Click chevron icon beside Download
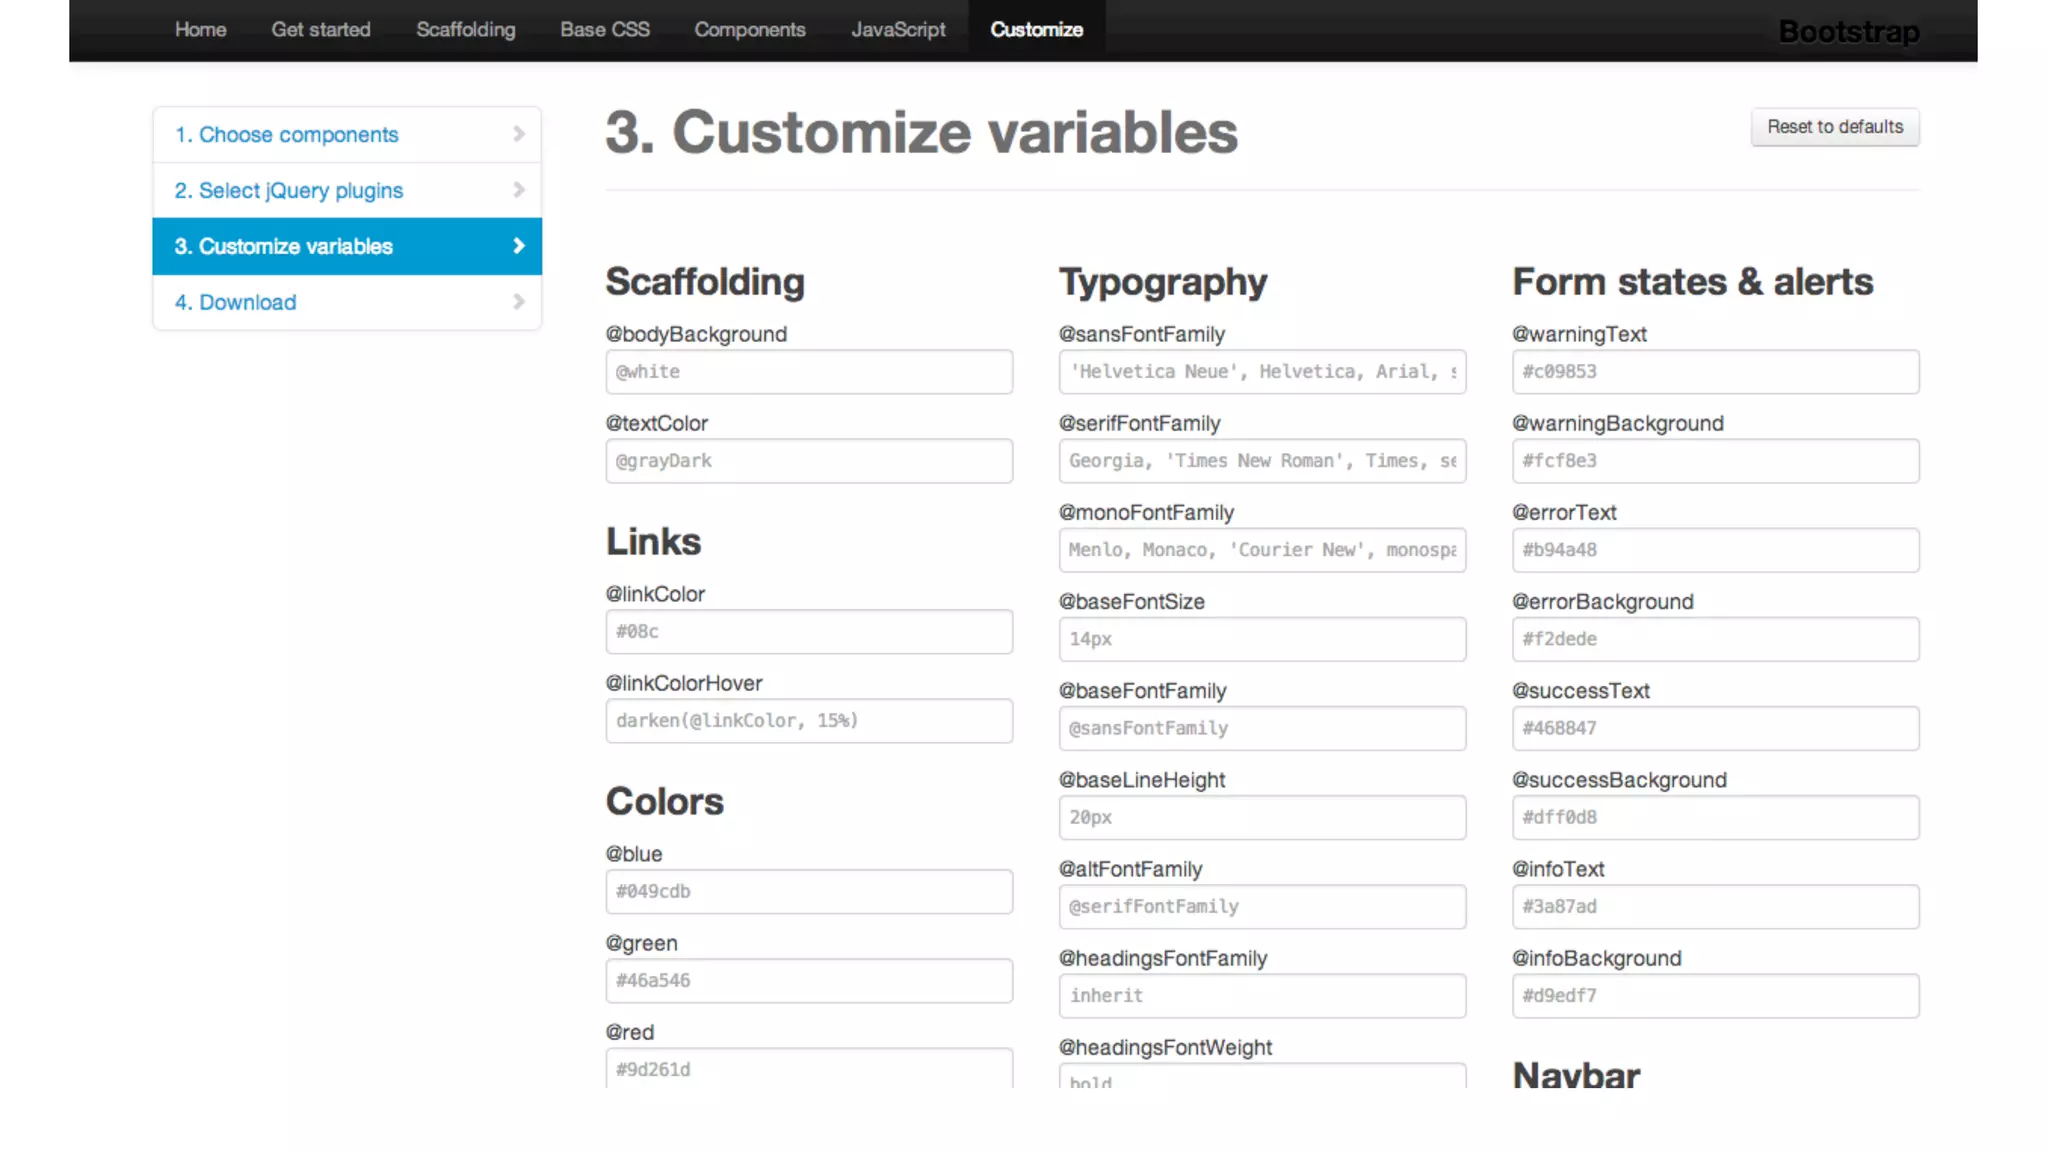 (518, 302)
